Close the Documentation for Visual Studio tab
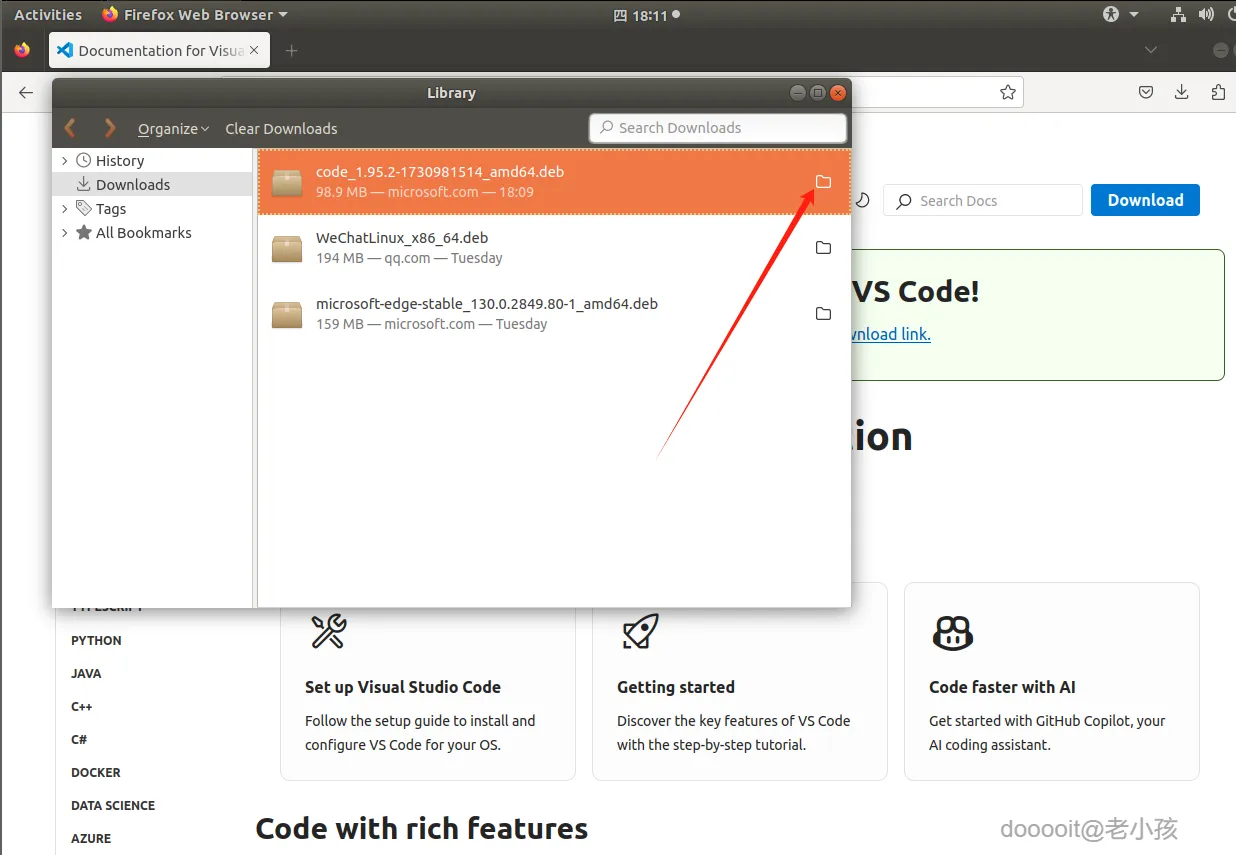The height and width of the screenshot is (855, 1236). coord(254,50)
